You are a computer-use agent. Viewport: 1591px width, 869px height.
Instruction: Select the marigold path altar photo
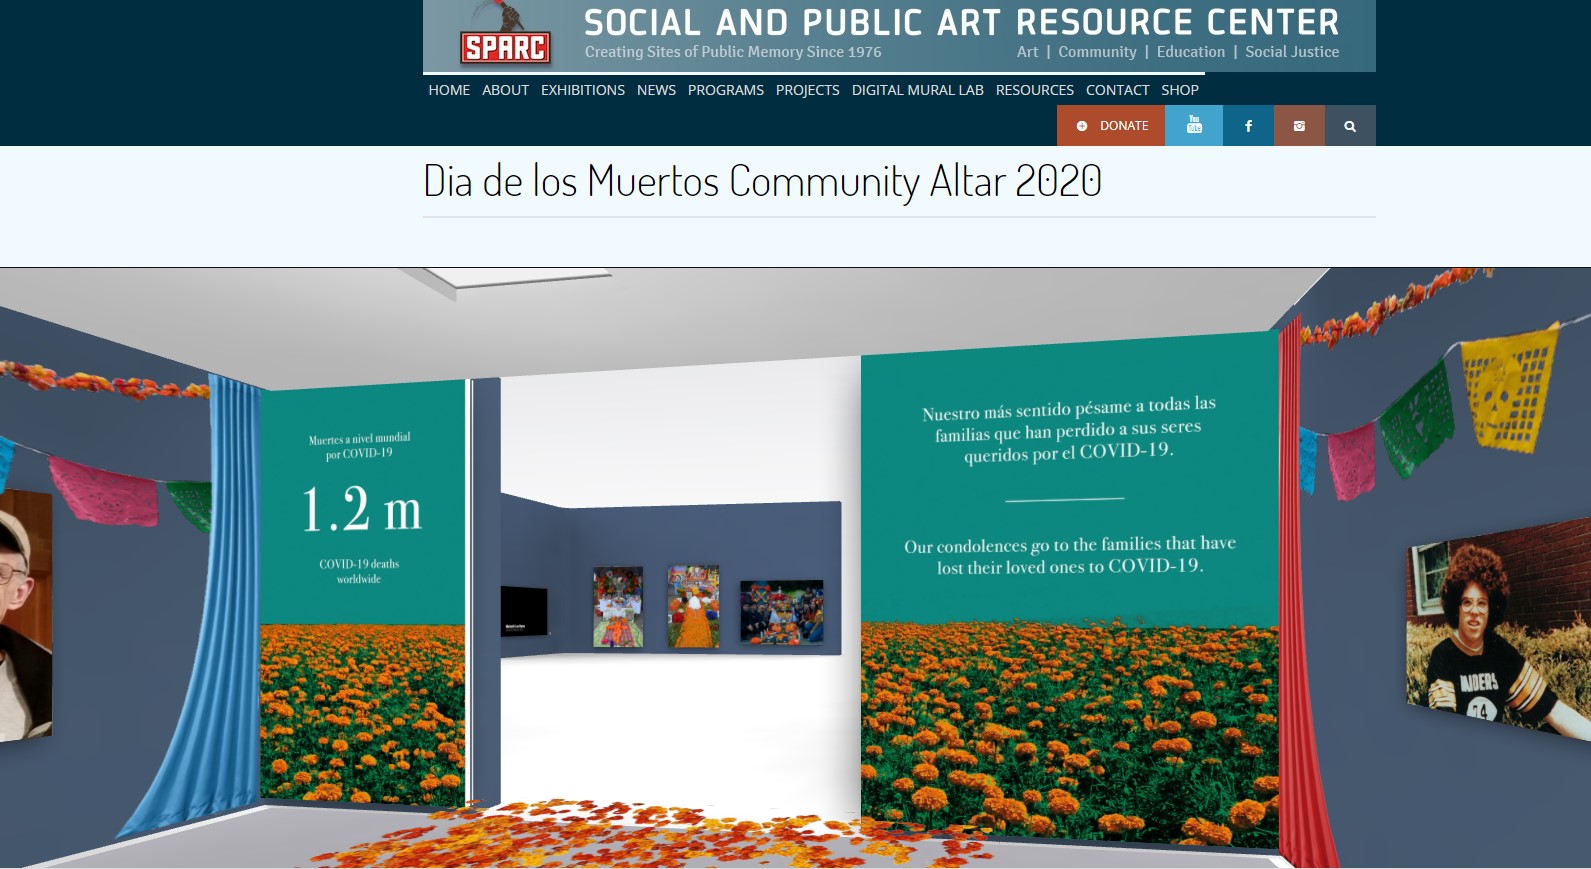[693, 607]
